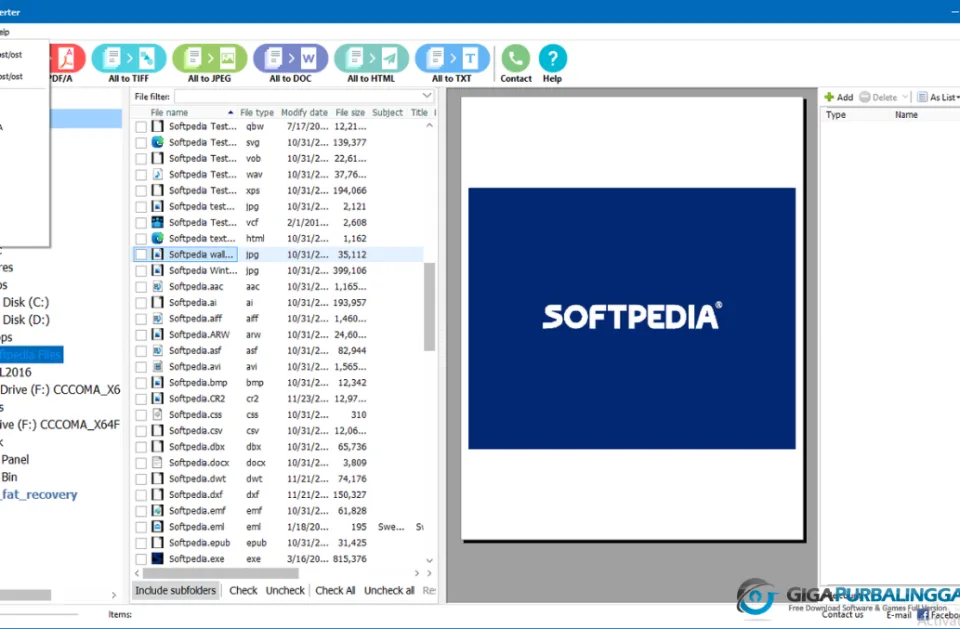This screenshot has width=960, height=629.
Task: Convert all files to TIFF
Action: [129, 64]
